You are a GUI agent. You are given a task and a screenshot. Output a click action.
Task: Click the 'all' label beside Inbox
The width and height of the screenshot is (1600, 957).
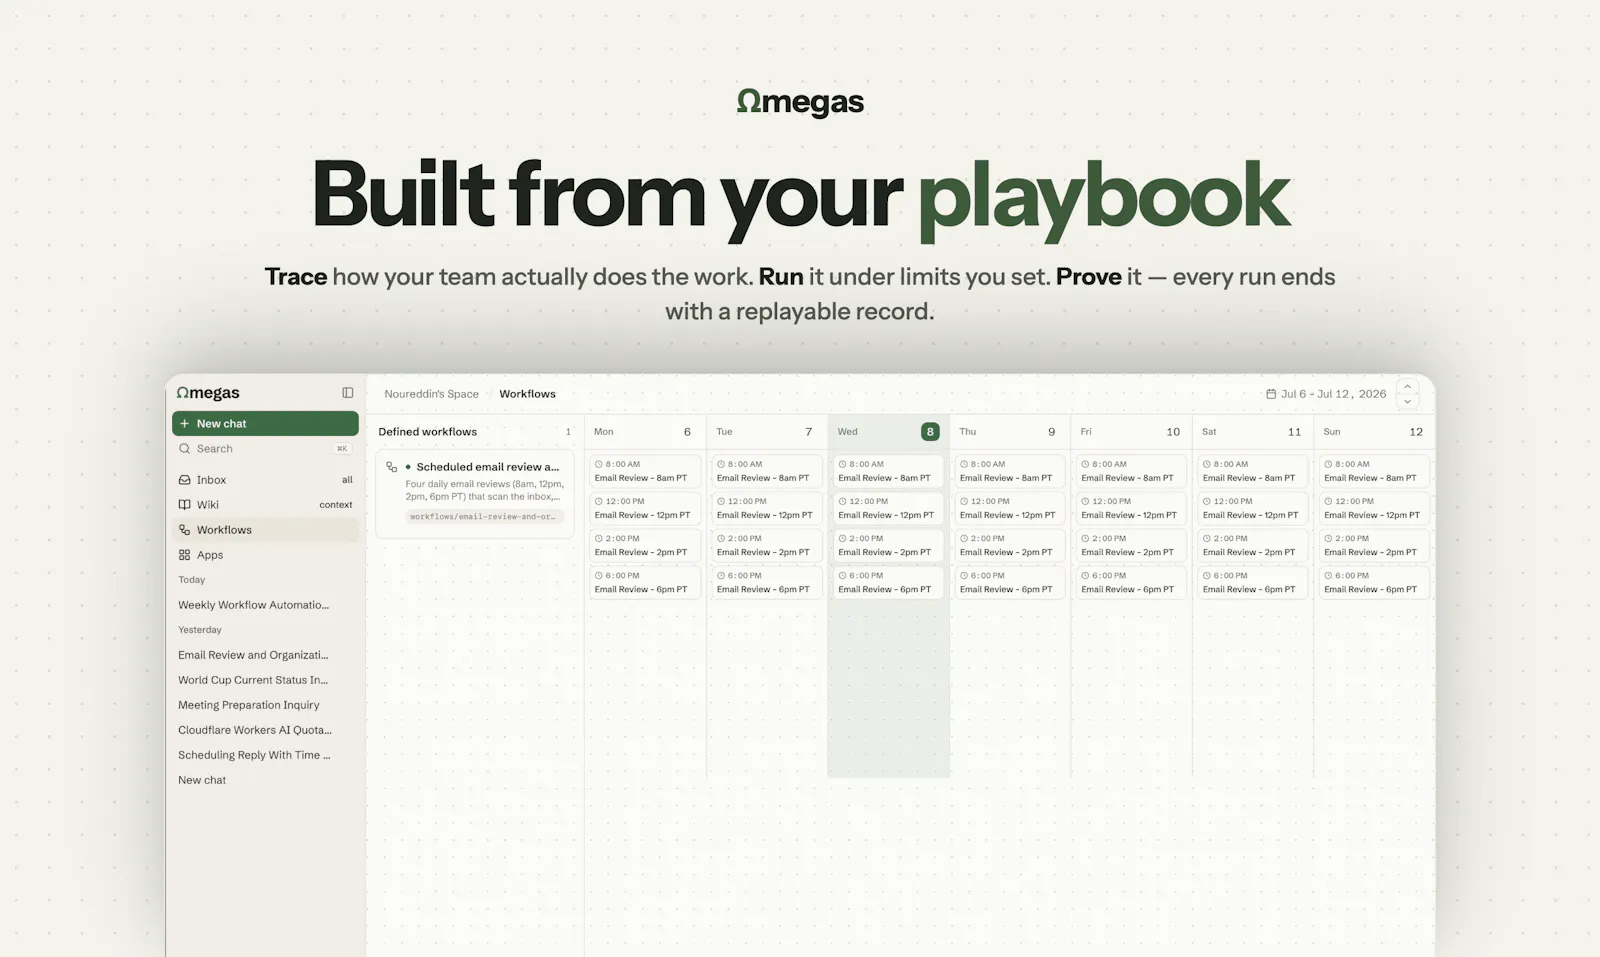(x=347, y=480)
